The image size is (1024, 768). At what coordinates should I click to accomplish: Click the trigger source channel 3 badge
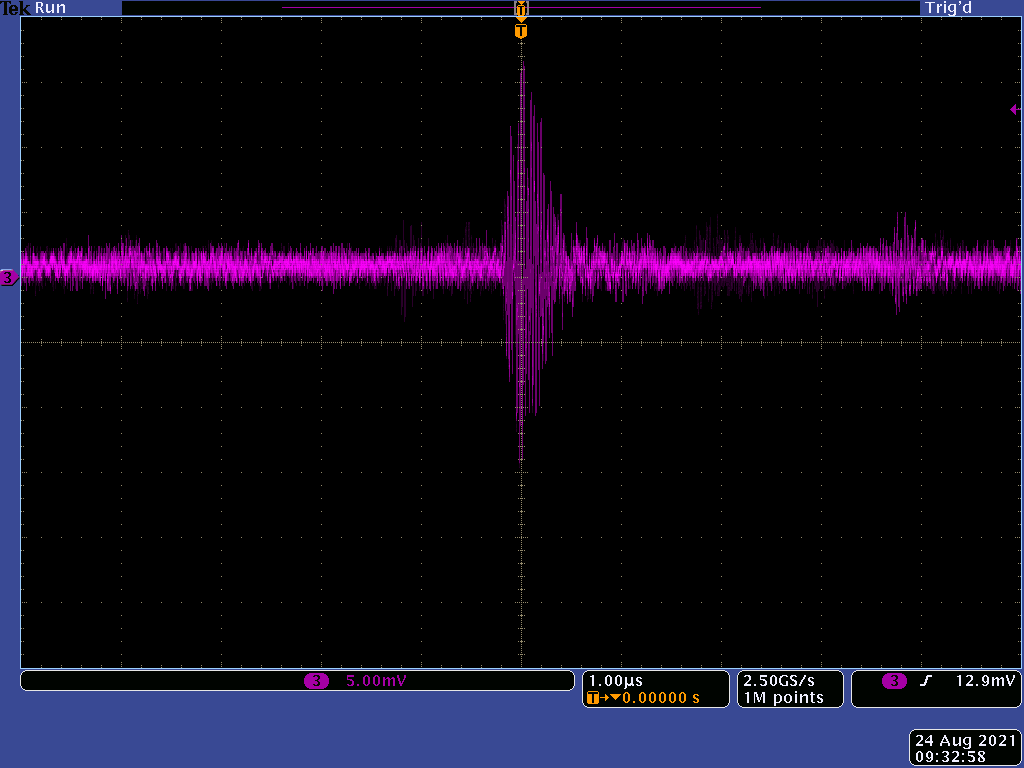pyautogui.click(x=894, y=681)
